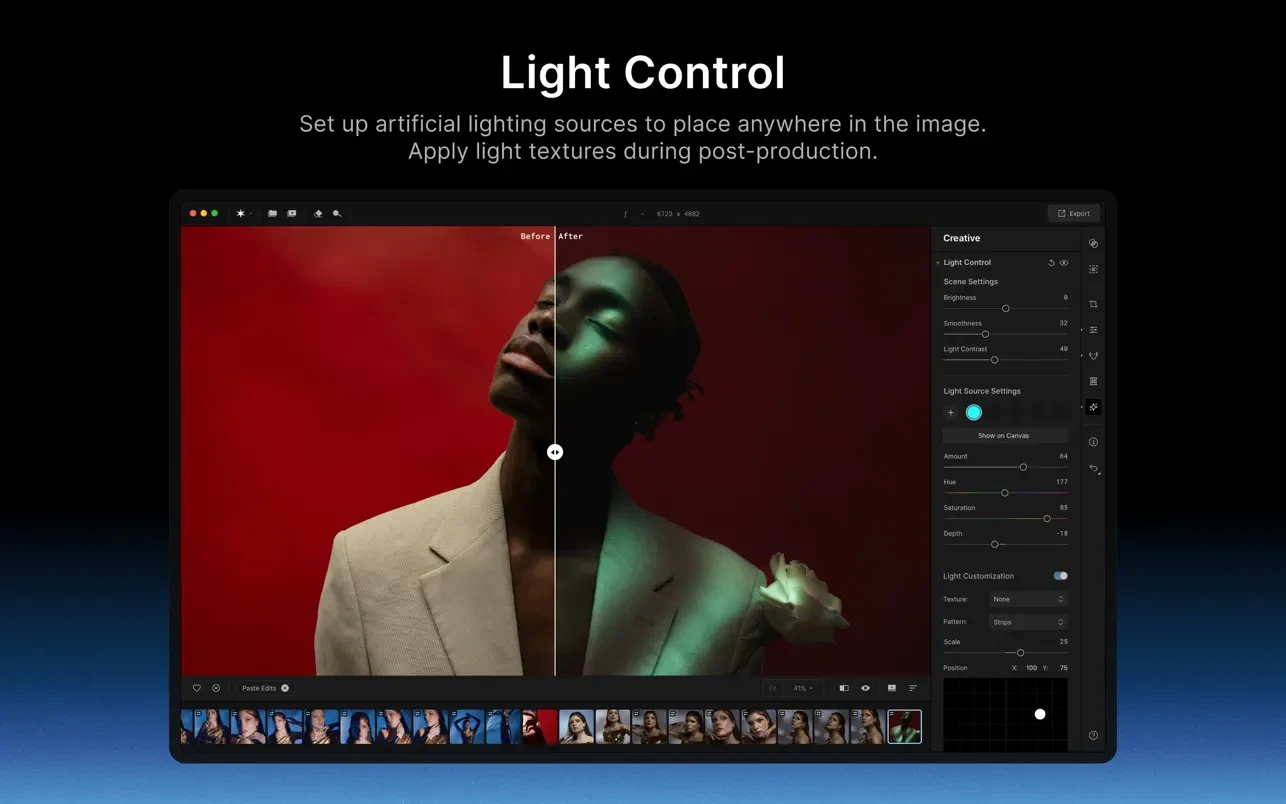Screen dimensions: 1286x804
Task: Add a new light source with plus
Action: pos(951,413)
